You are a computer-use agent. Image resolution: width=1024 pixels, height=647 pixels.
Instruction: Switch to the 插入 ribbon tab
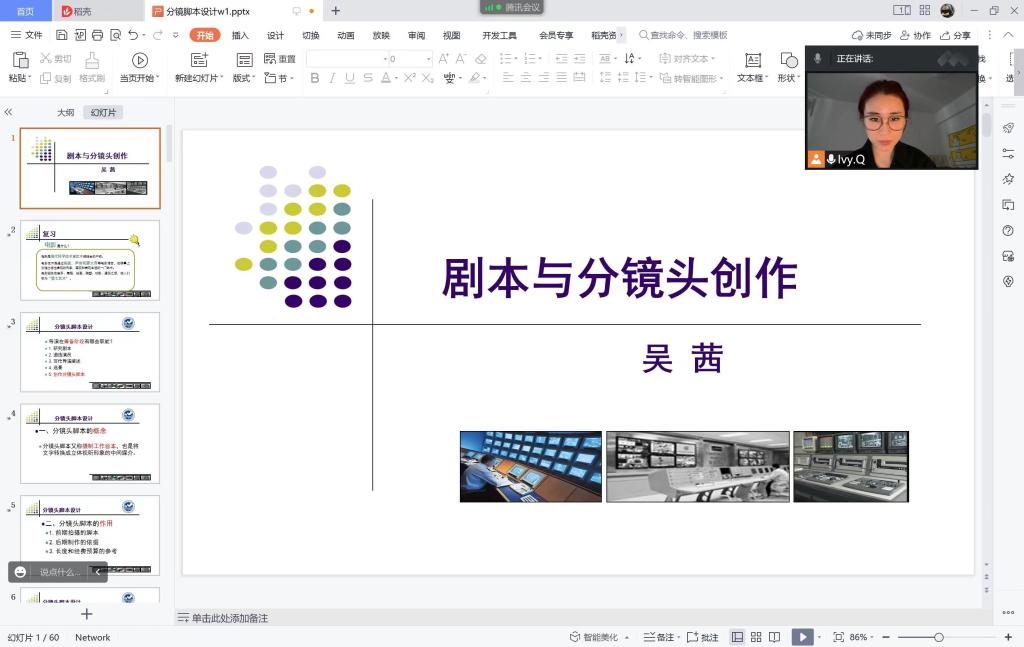point(240,35)
